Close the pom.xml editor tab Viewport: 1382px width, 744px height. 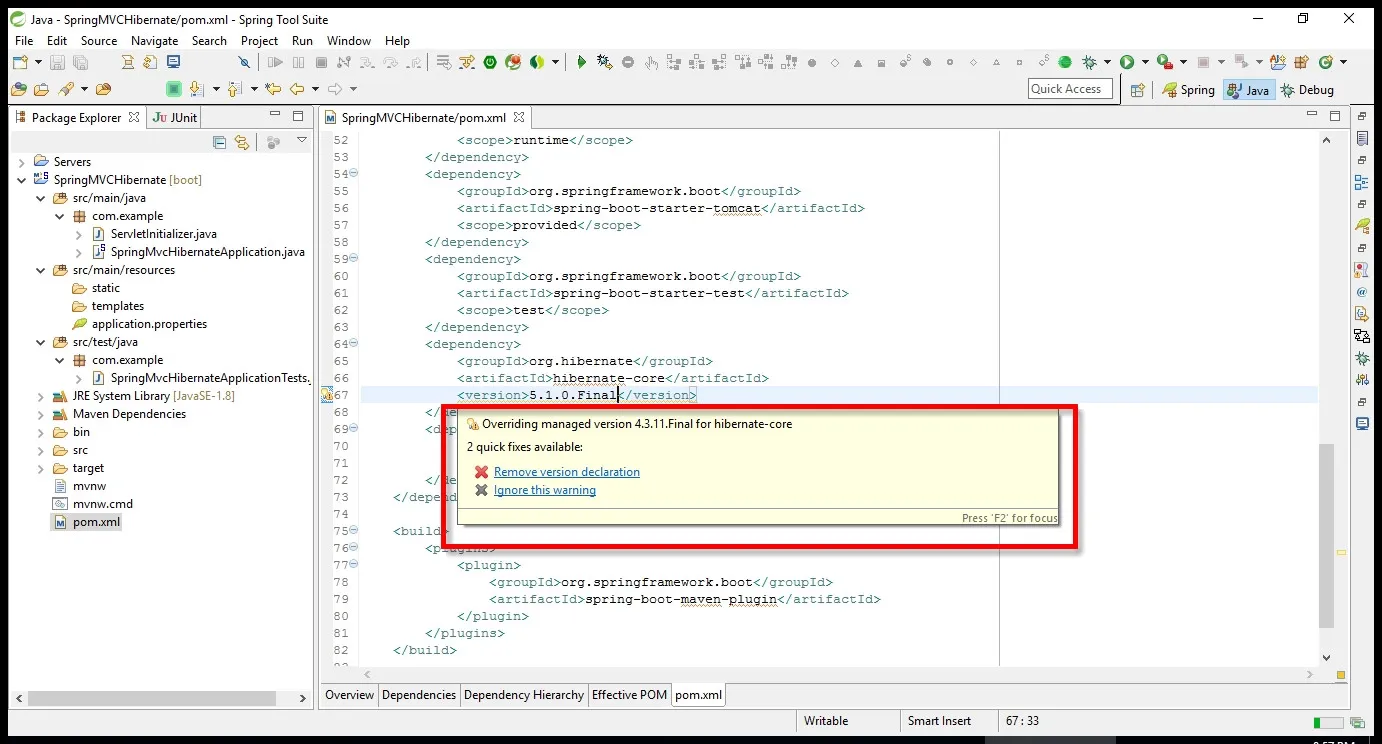coord(520,118)
